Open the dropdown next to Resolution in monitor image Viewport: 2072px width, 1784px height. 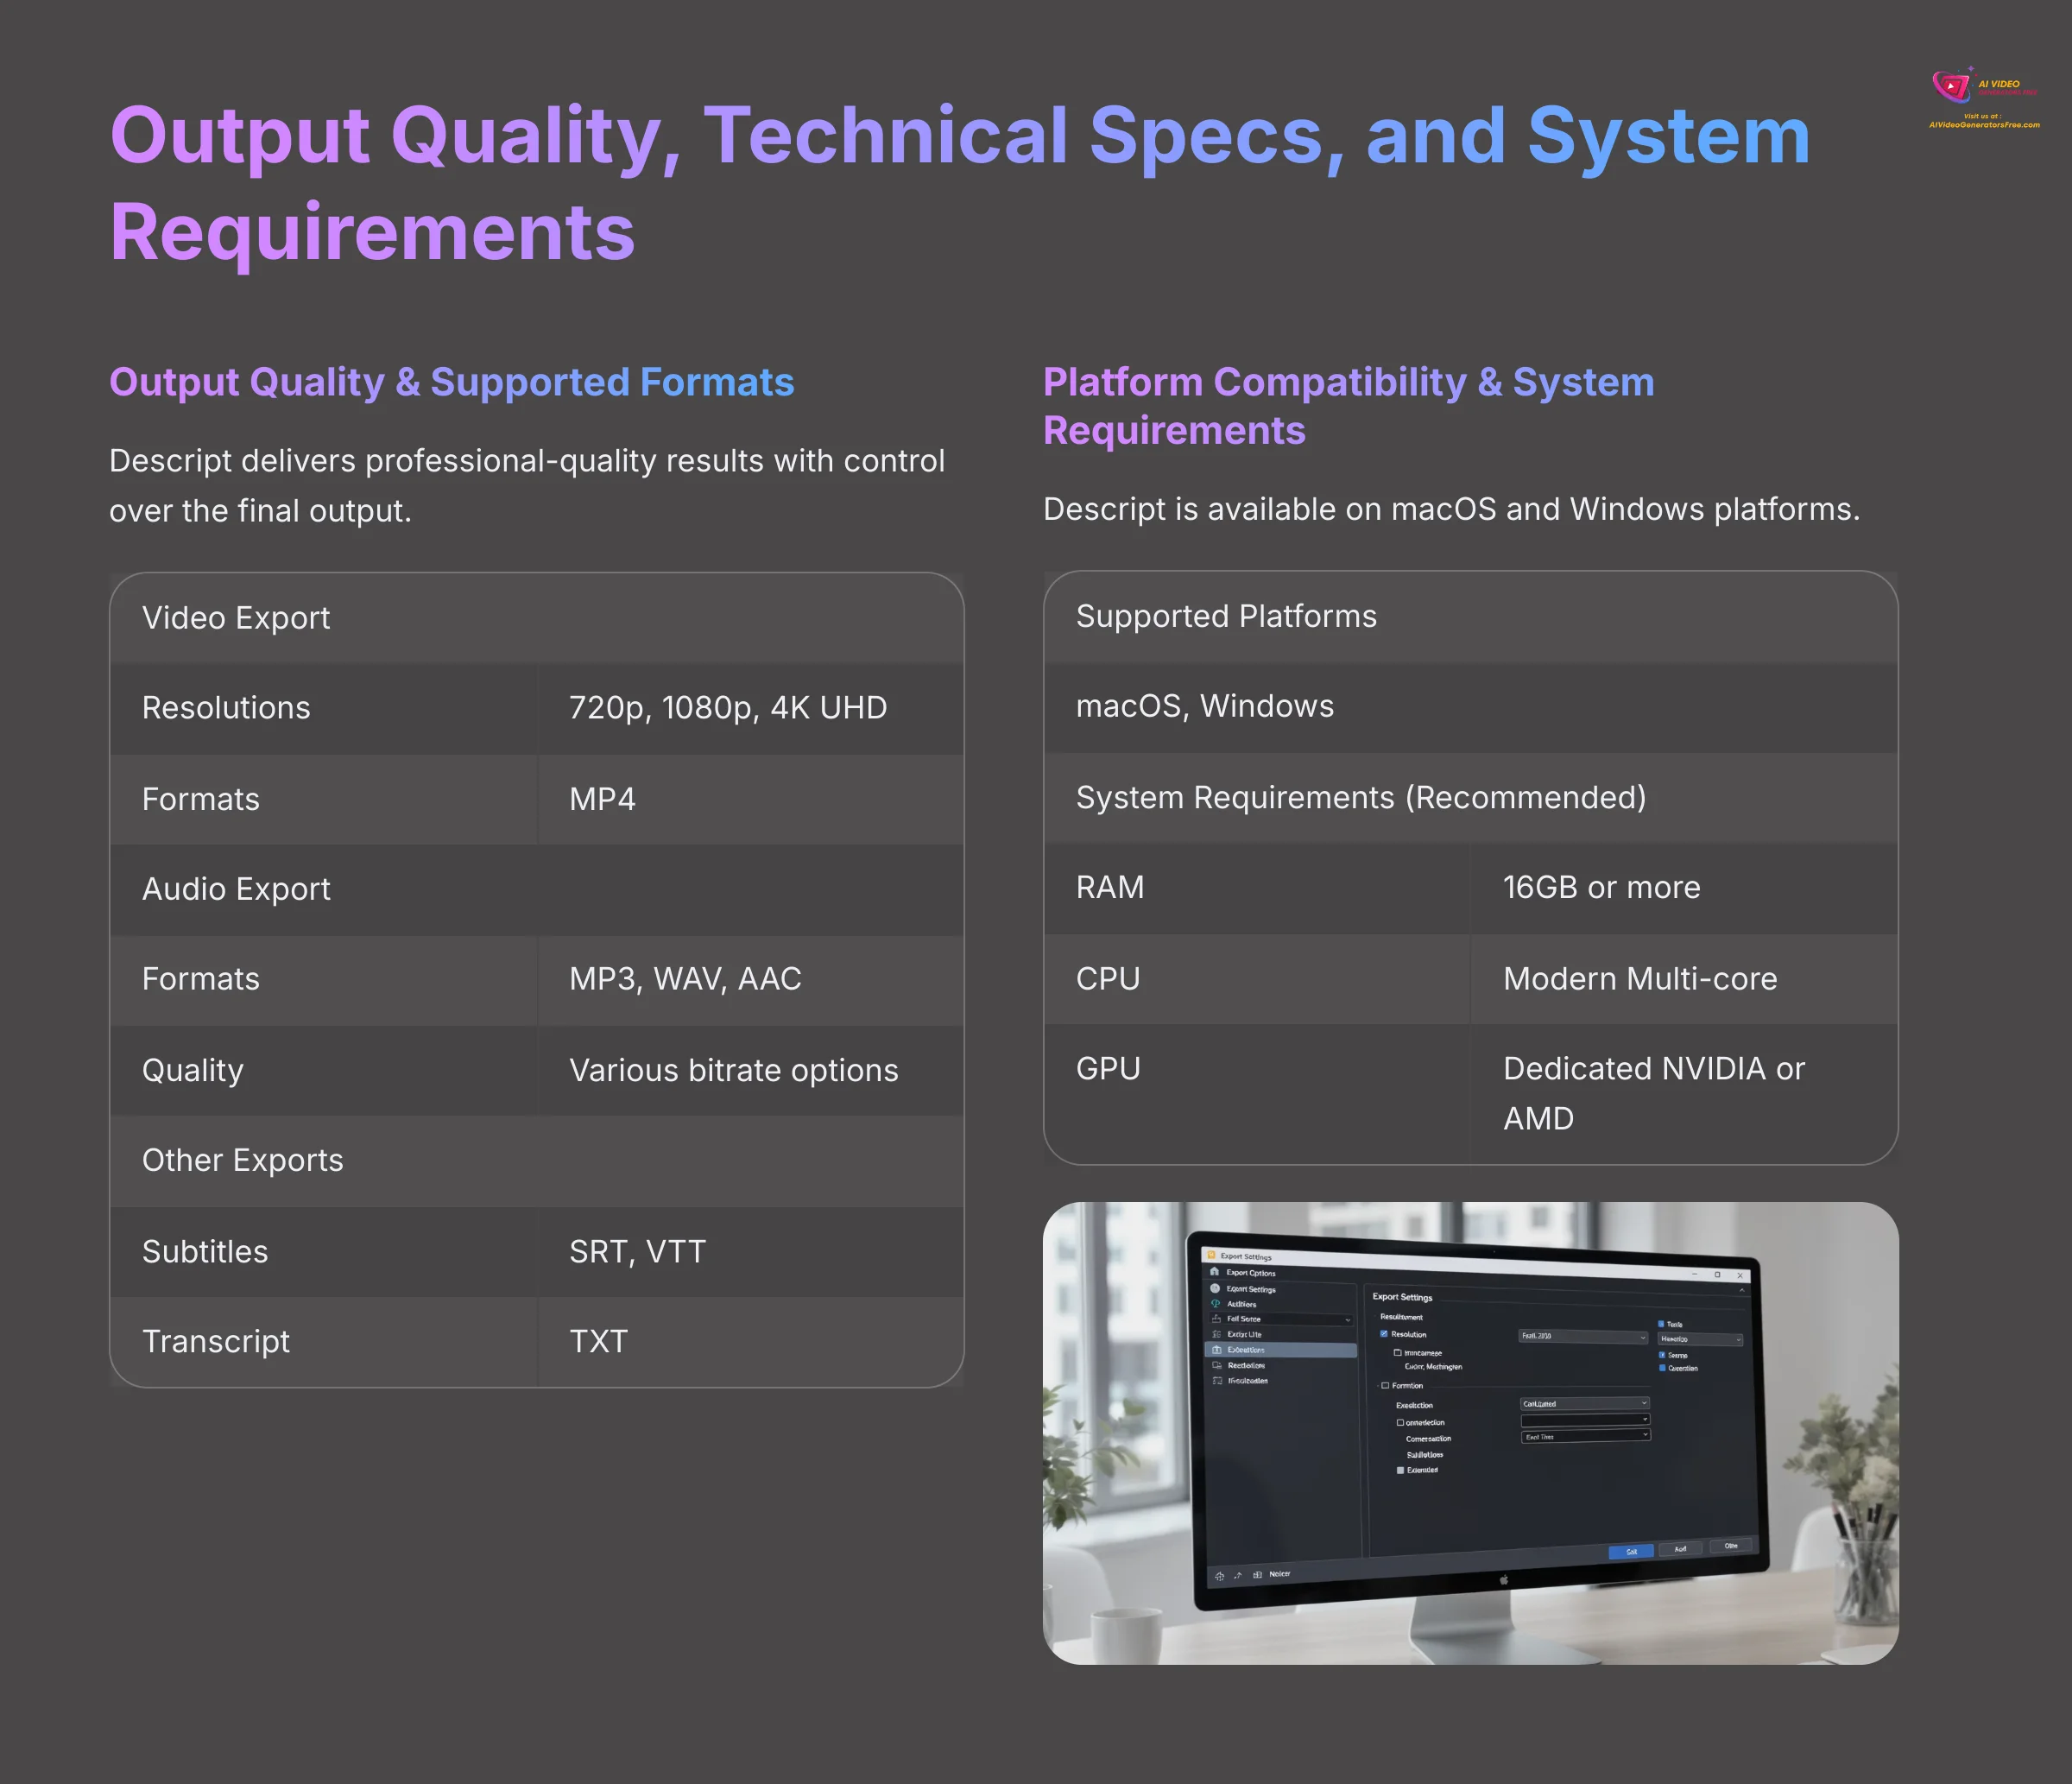(x=1584, y=1337)
